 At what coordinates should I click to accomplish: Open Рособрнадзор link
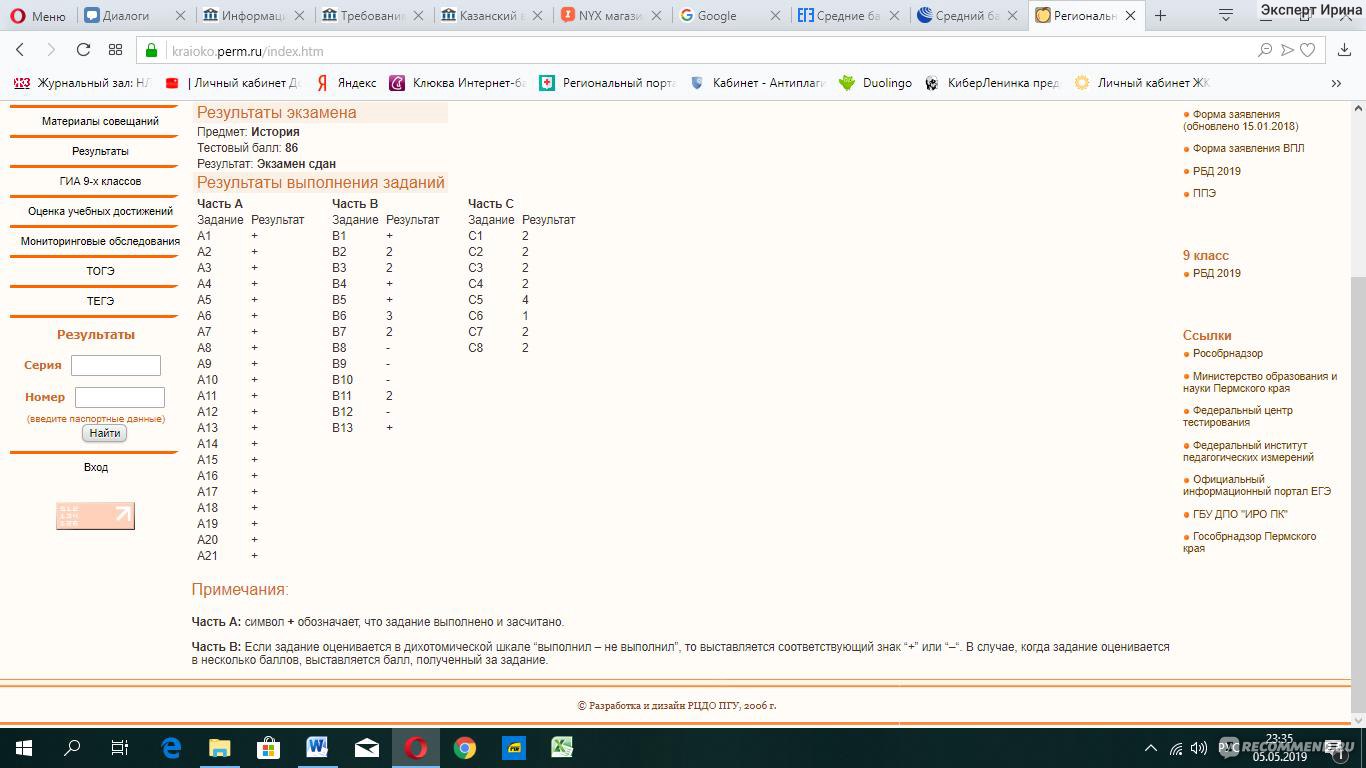(x=1227, y=353)
